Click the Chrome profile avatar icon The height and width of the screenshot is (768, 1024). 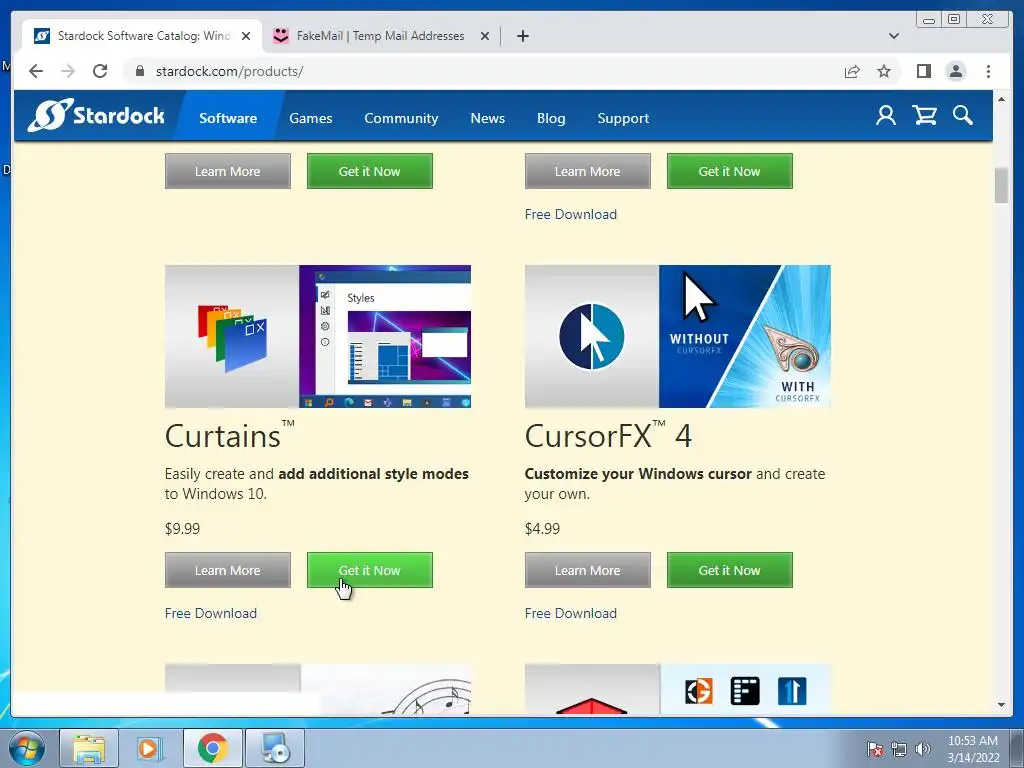point(955,71)
